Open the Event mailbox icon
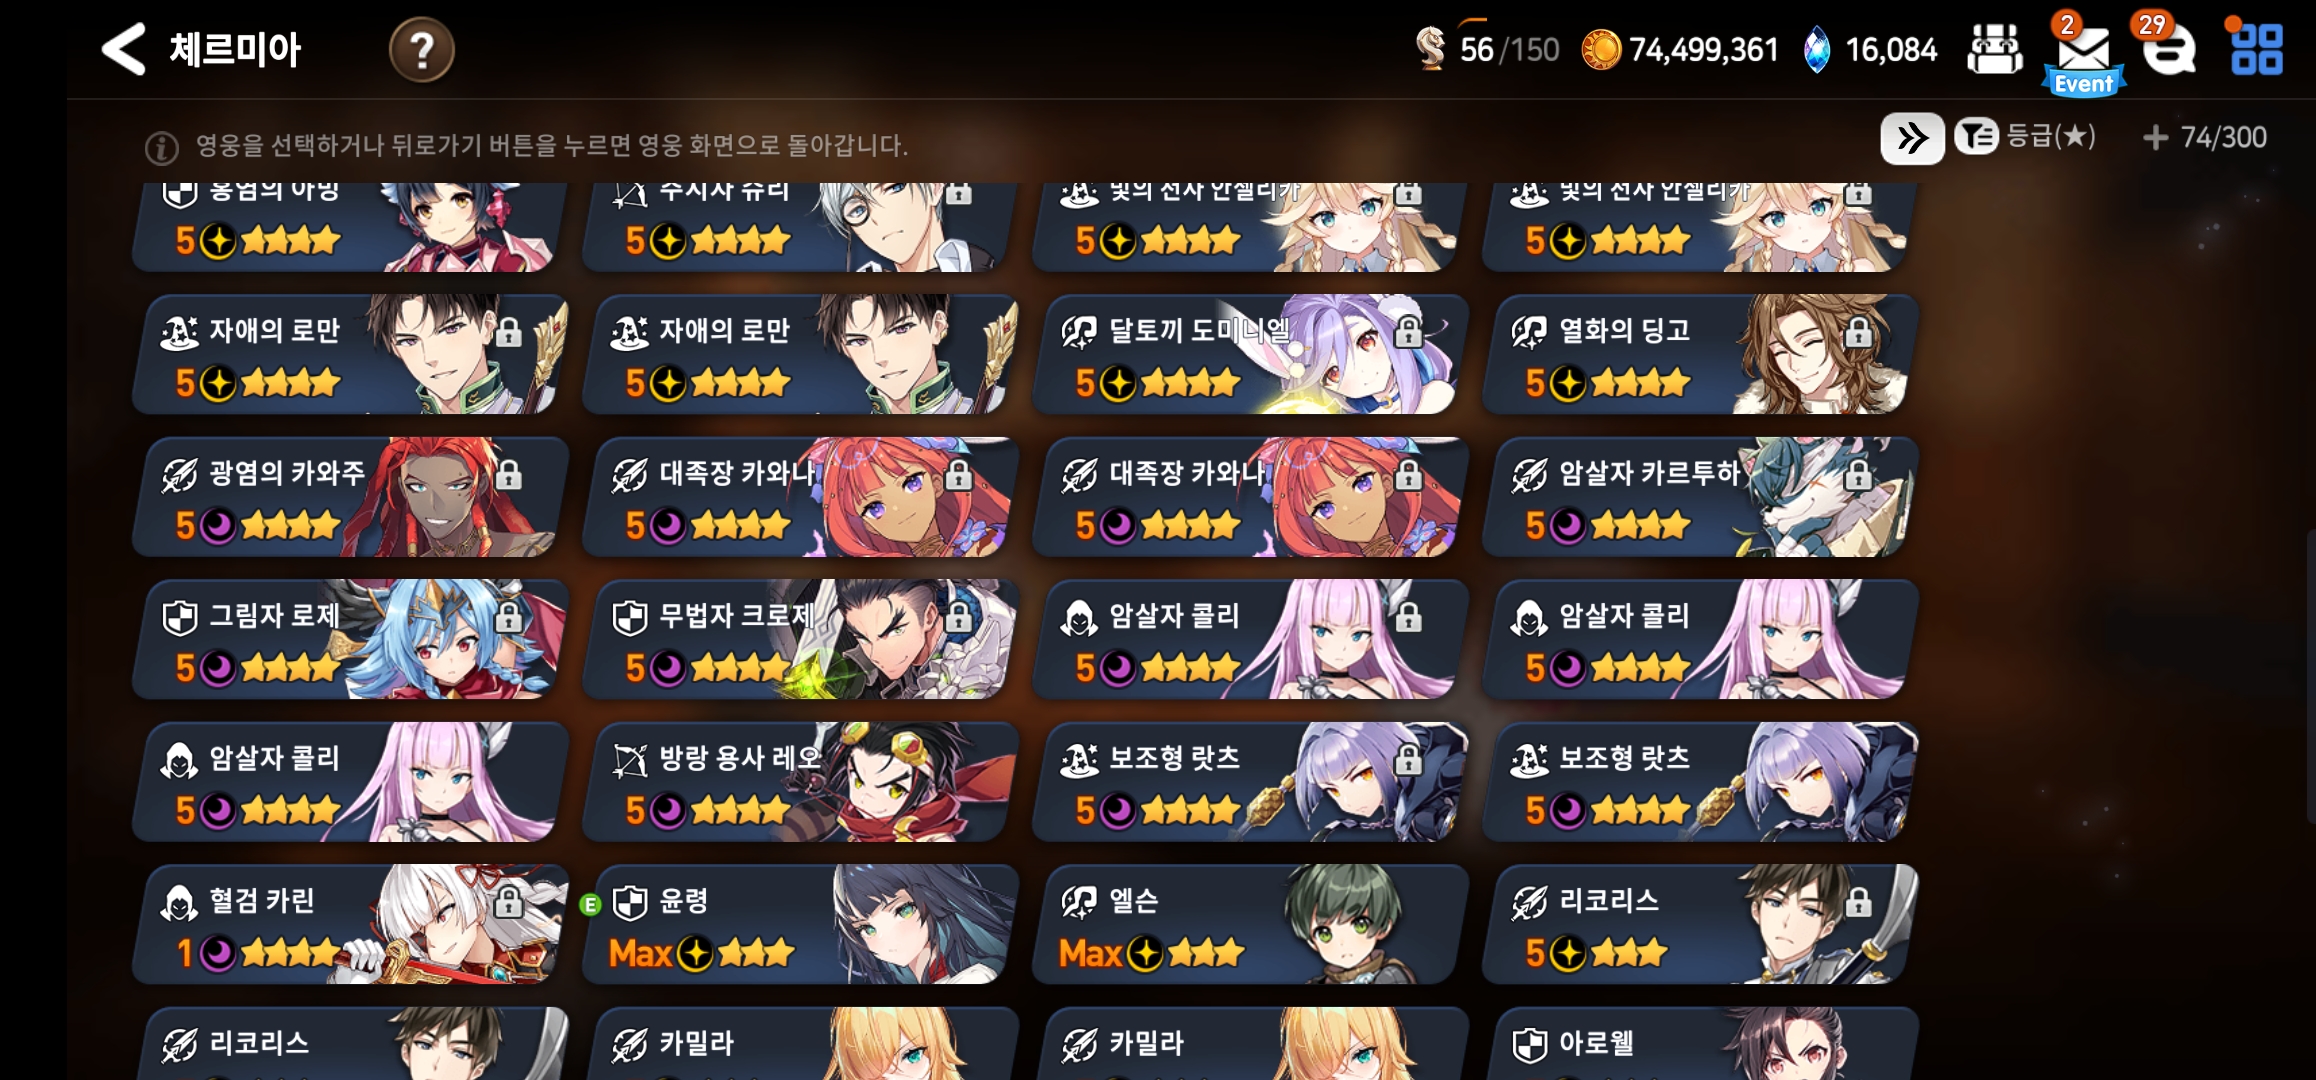Screen dimensions: 2316x1080 click(2084, 56)
